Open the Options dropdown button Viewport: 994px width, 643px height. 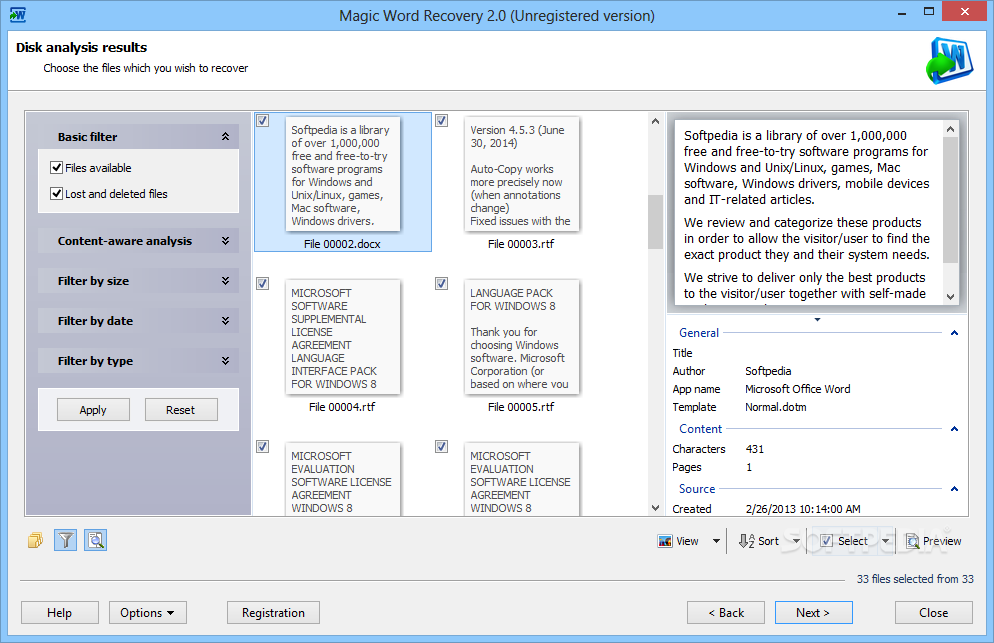pyautogui.click(x=148, y=613)
